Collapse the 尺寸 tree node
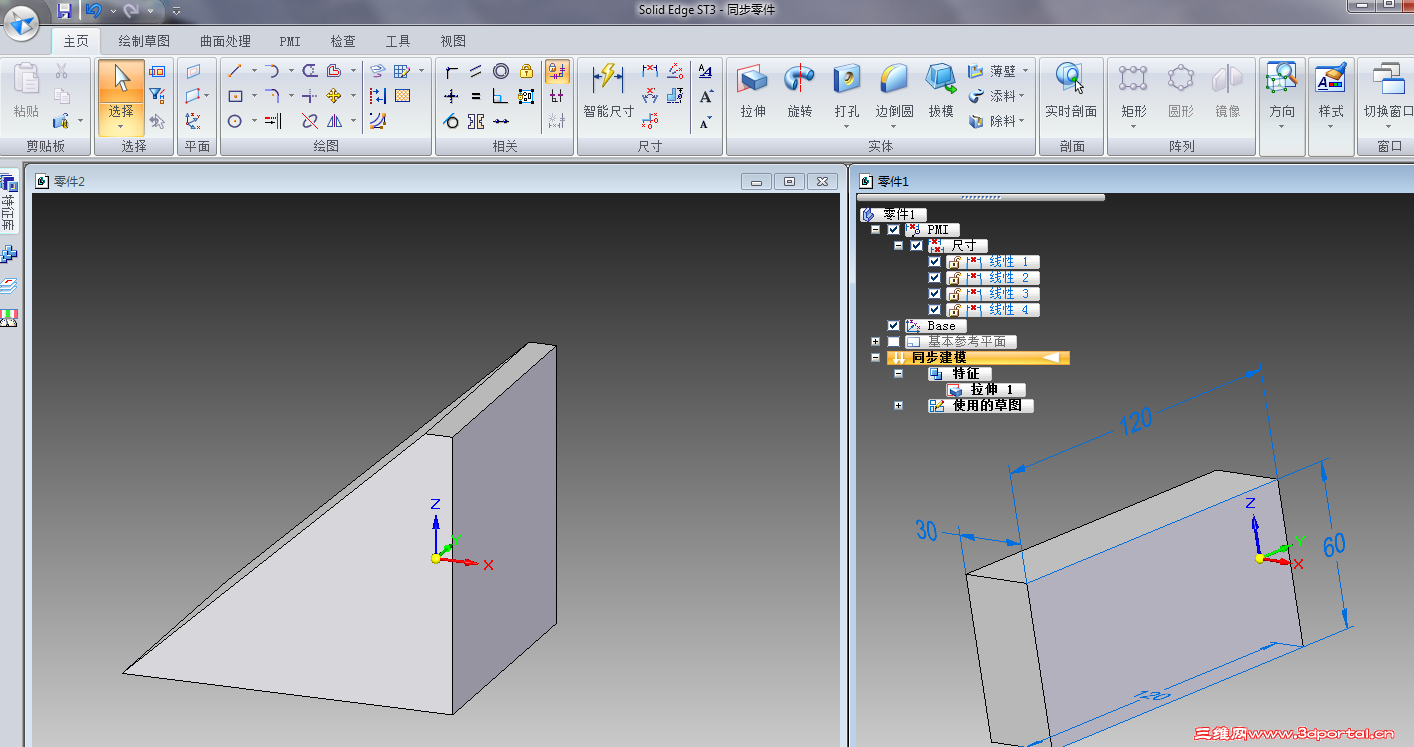Screen dimensions: 1414x747 [898, 246]
